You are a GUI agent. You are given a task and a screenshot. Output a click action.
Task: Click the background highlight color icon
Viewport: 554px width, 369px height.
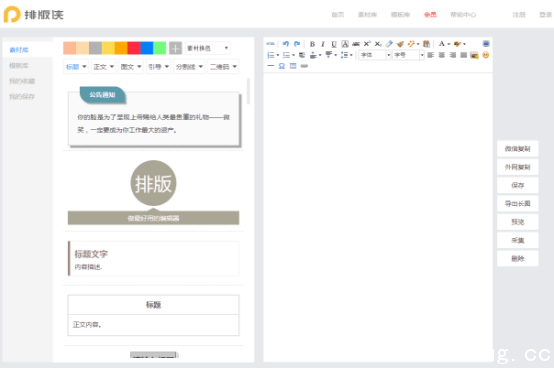click(x=458, y=44)
